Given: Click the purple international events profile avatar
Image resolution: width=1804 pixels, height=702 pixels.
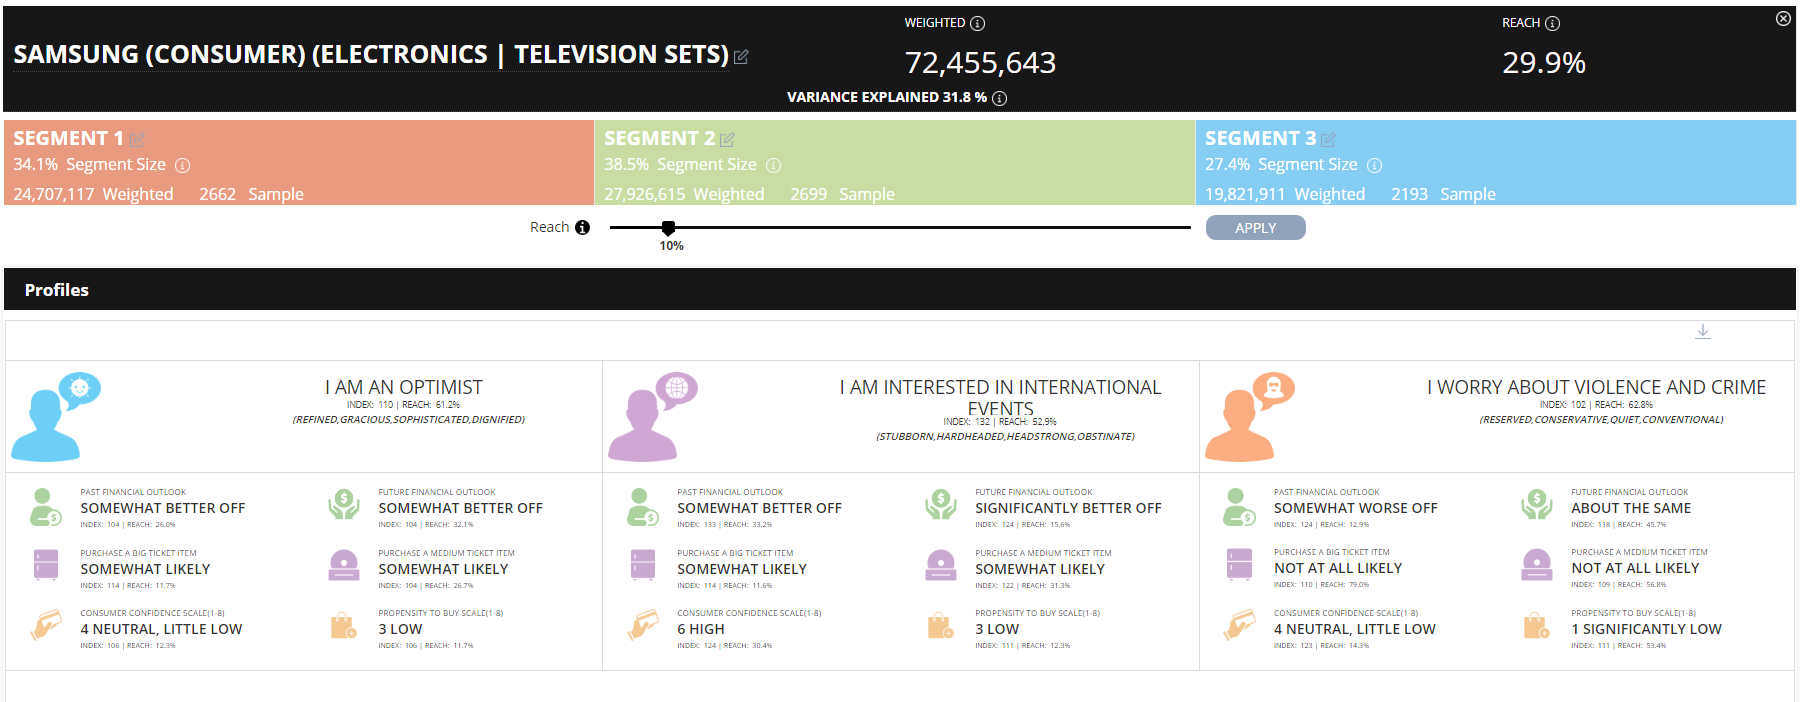Looking at the screenshot, I should coord(652,416).
